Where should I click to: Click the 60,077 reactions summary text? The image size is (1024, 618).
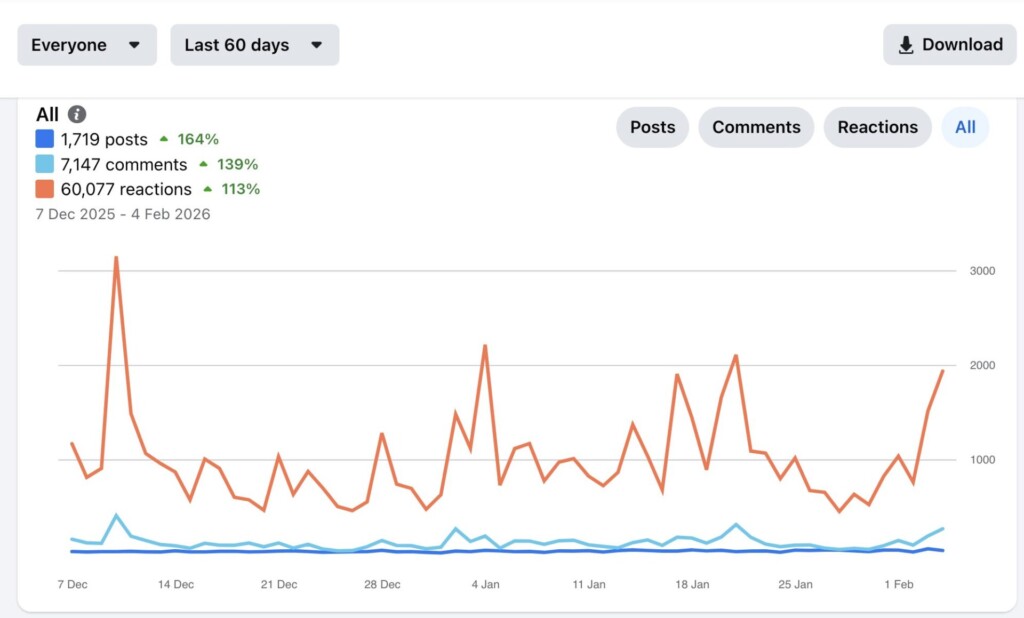pyautogui.click(x=125, y=189)
